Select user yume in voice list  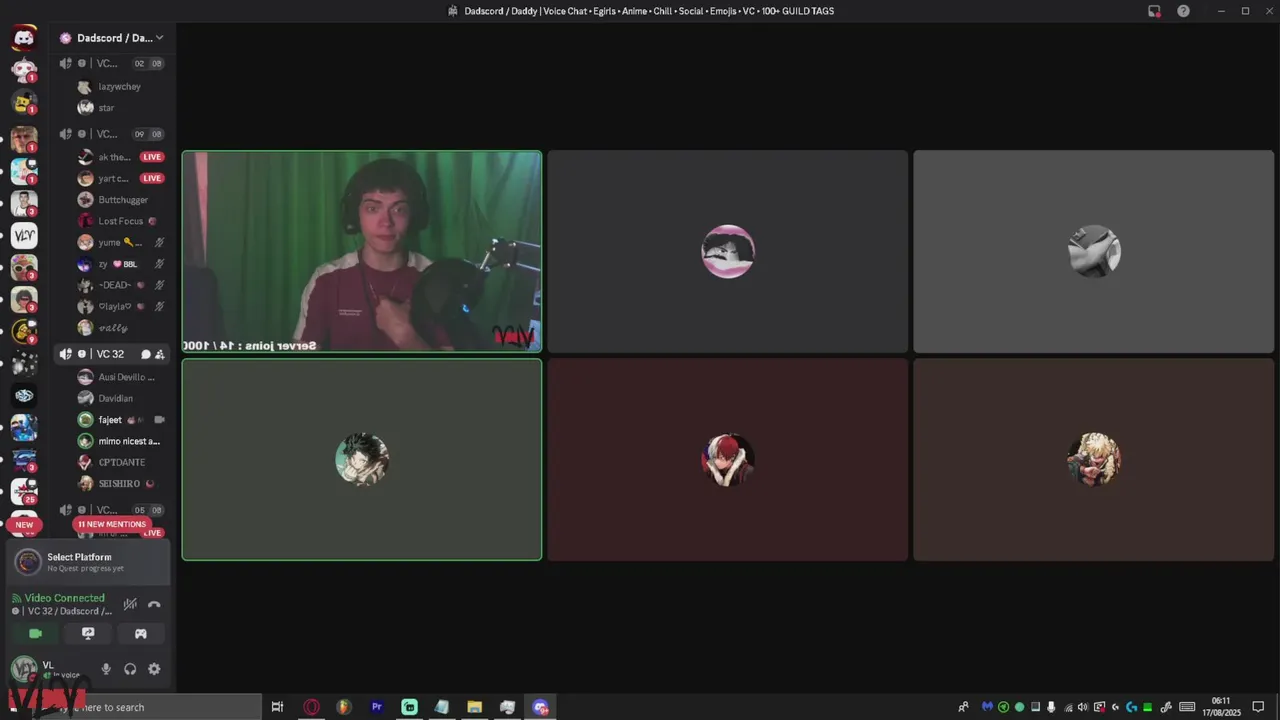(x=120, y=242)
